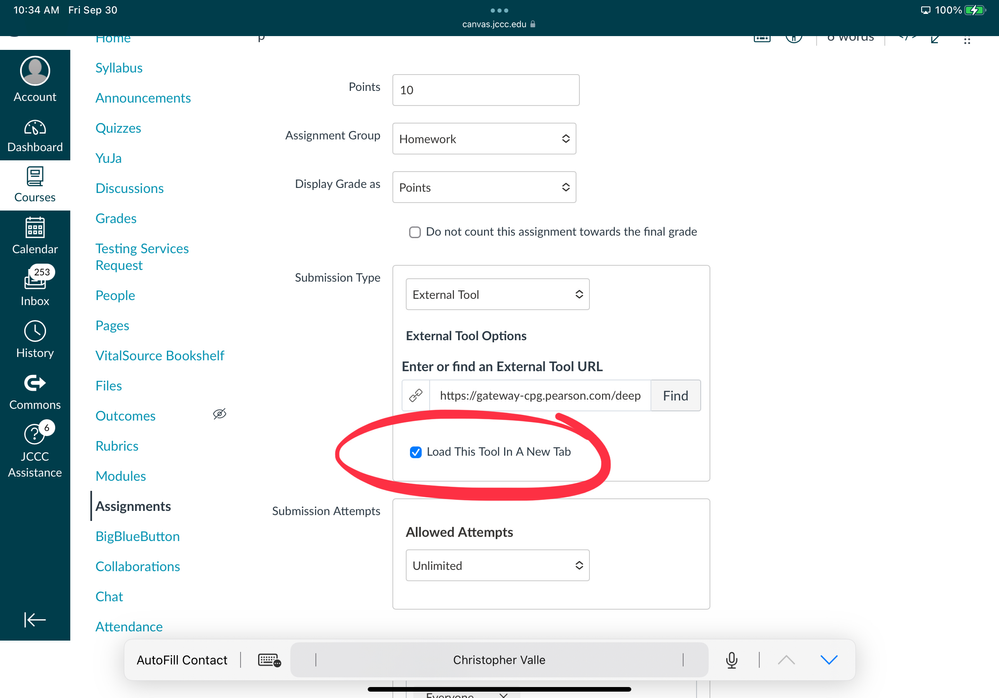
Task: Expand the Assignment Group Homework dropdown
Action: click(484, 139)
